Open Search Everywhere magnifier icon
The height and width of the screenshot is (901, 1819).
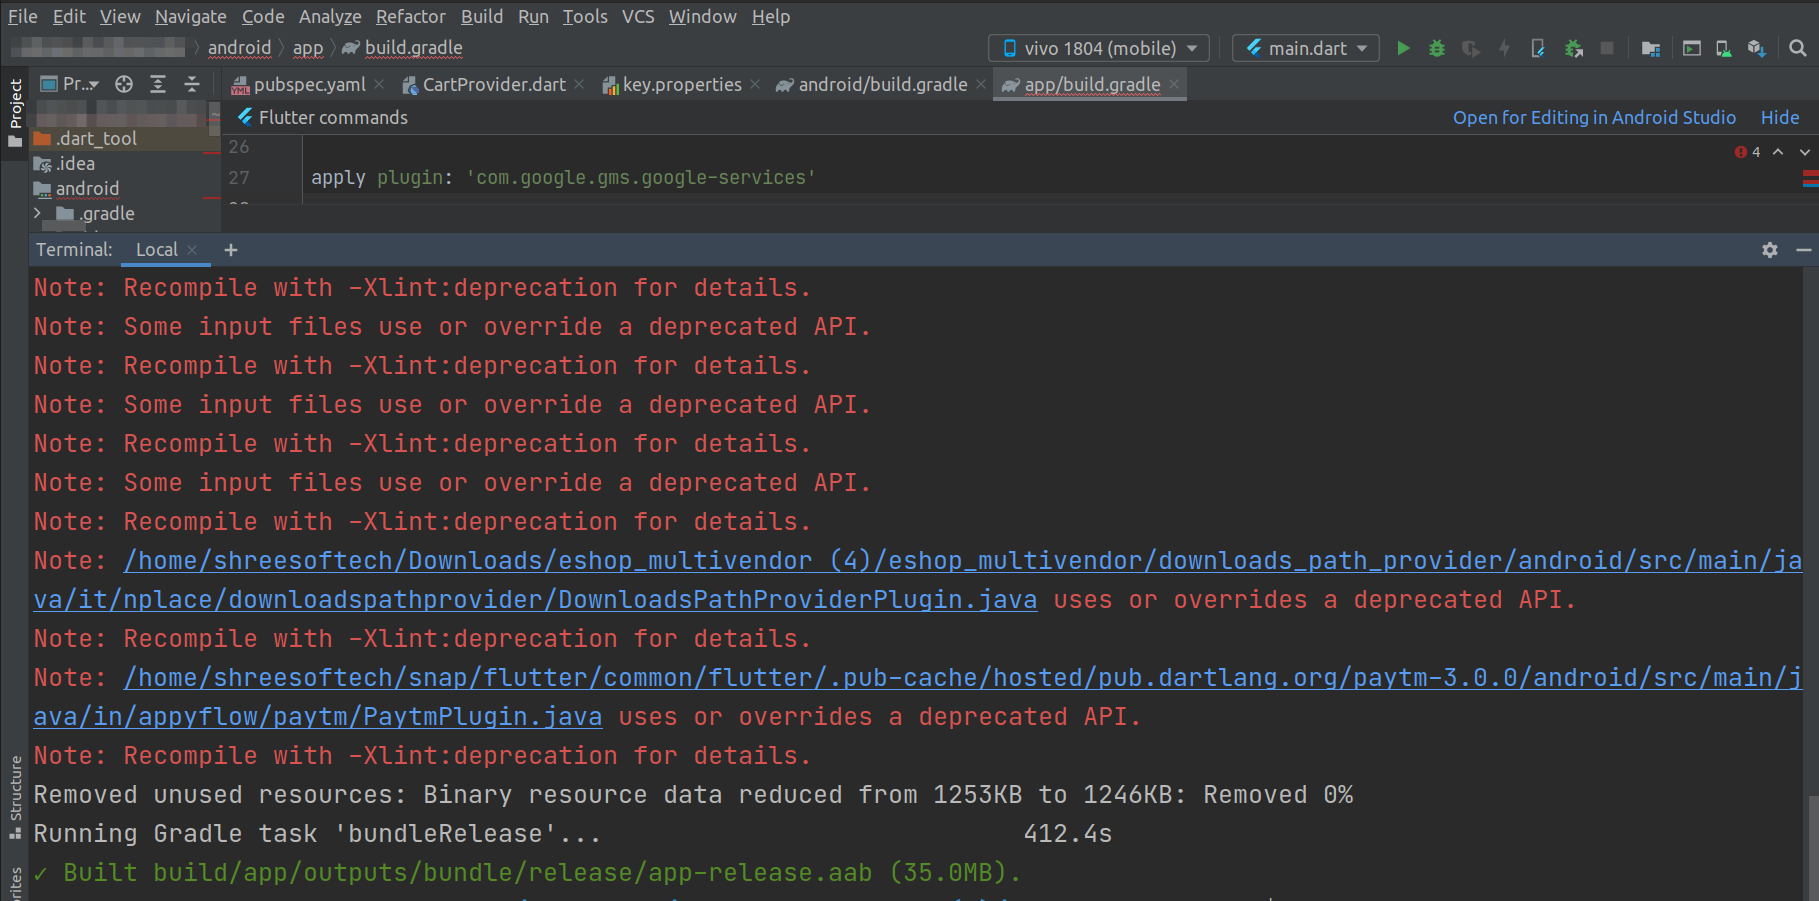click(x=1797, y=48)
